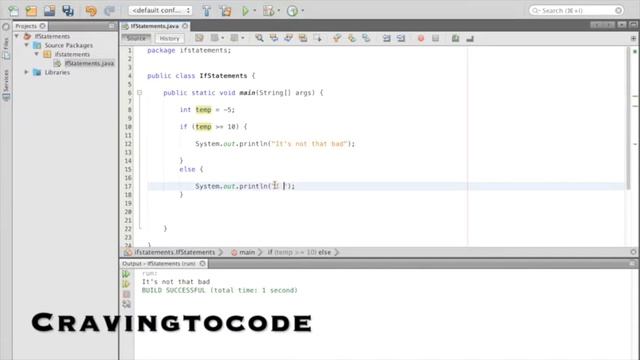Click the New File toolbar icon
Screen dimensions: 640x360
13,11
